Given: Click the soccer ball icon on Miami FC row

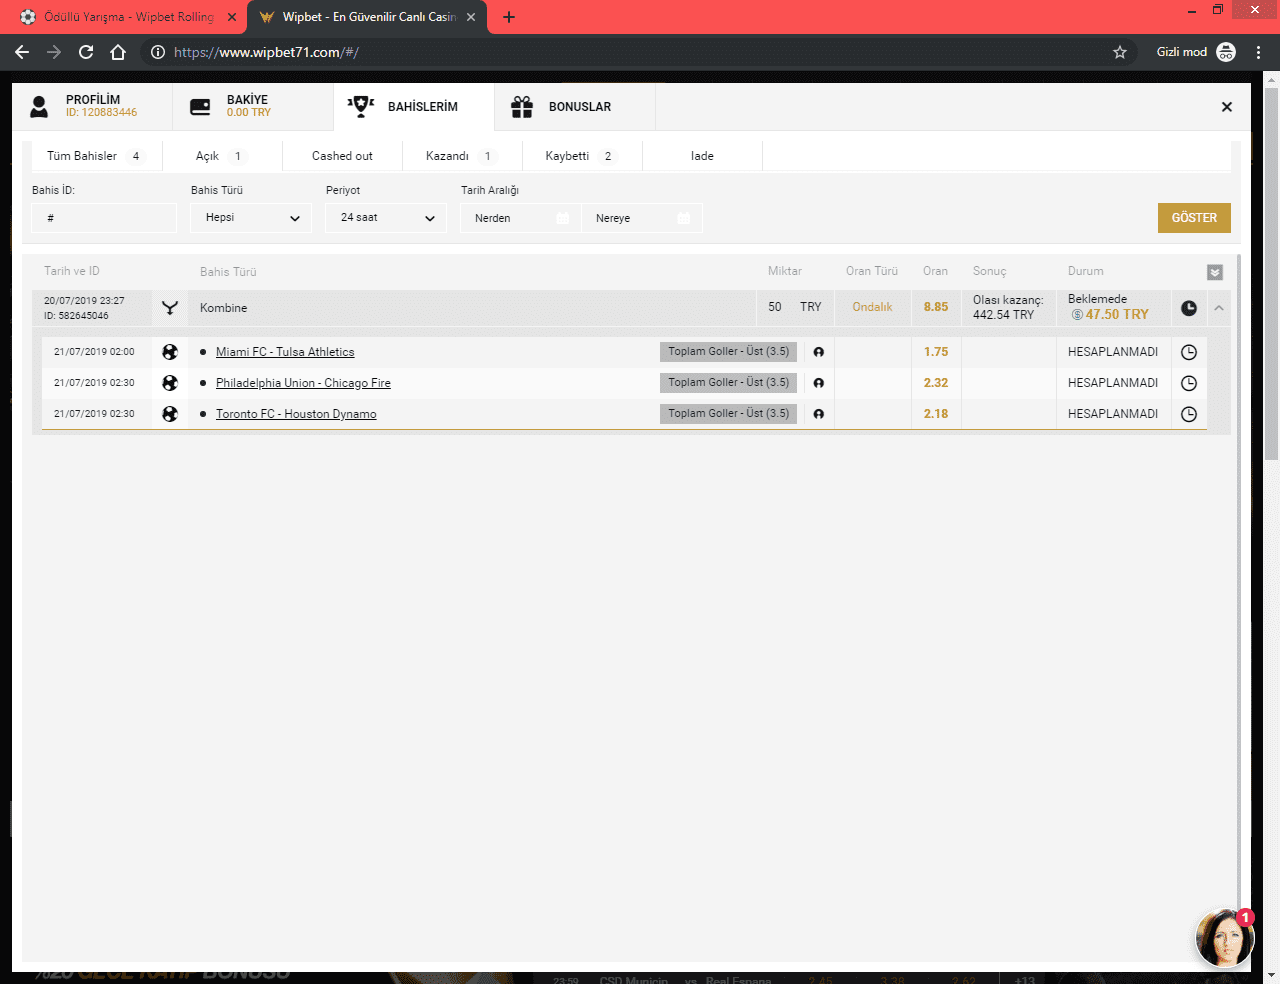Looking at the screenshot, I should (170, 352).
